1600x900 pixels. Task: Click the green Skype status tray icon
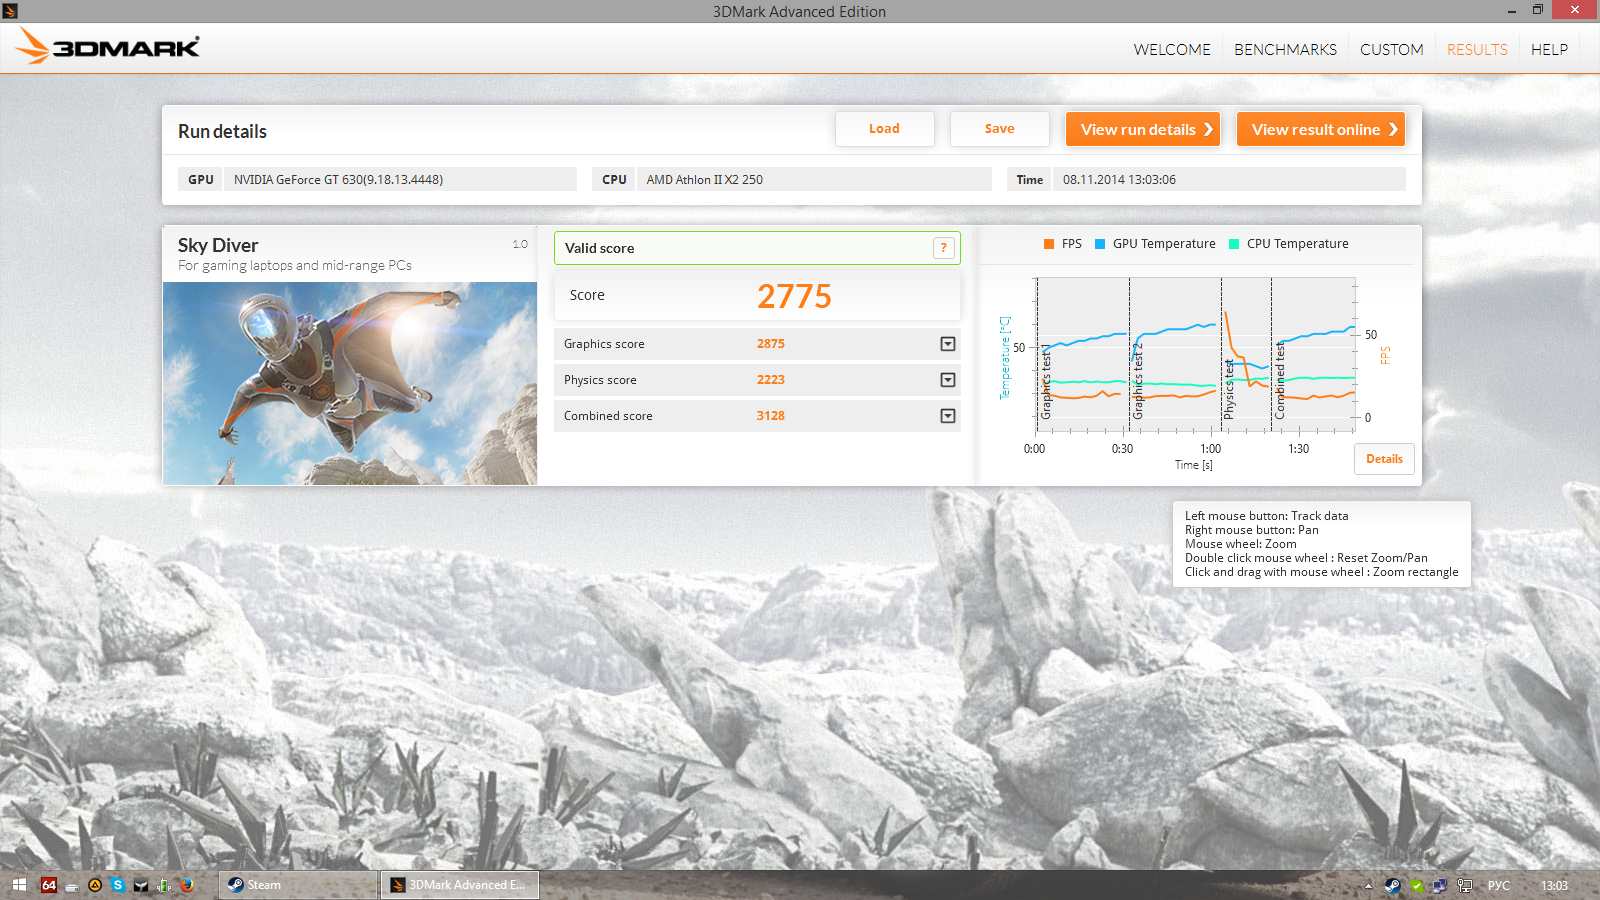[1416, 885]
